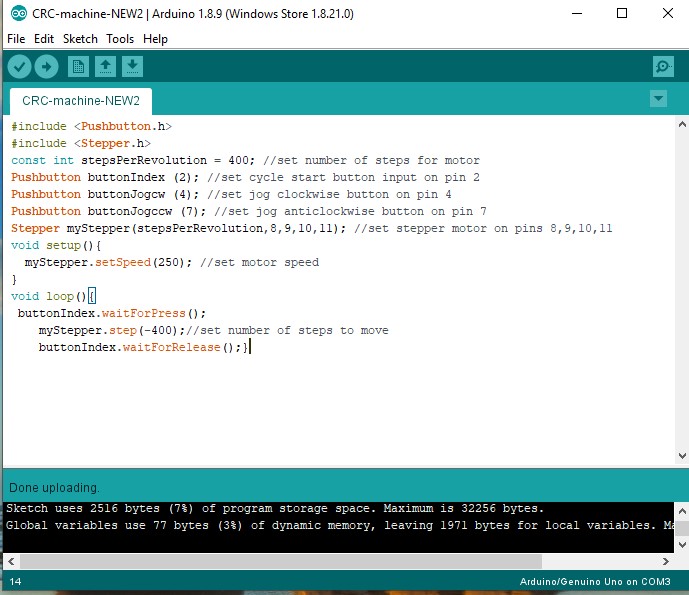Click console horizontal scrollbar left arrow

pyautogui.click(x=11, y=562)
